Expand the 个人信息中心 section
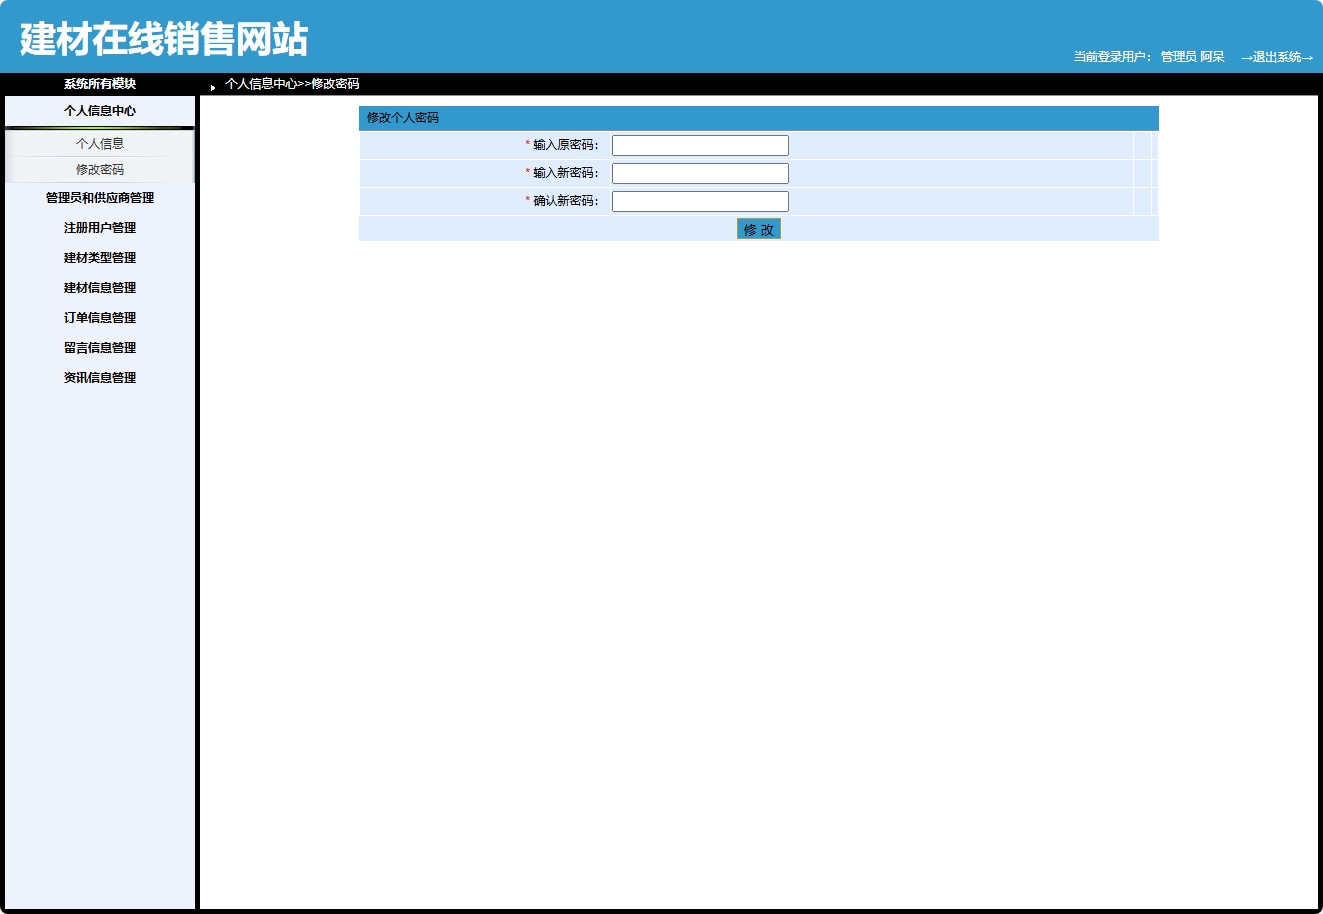The image size is (1323, 914). coord(97,111)
